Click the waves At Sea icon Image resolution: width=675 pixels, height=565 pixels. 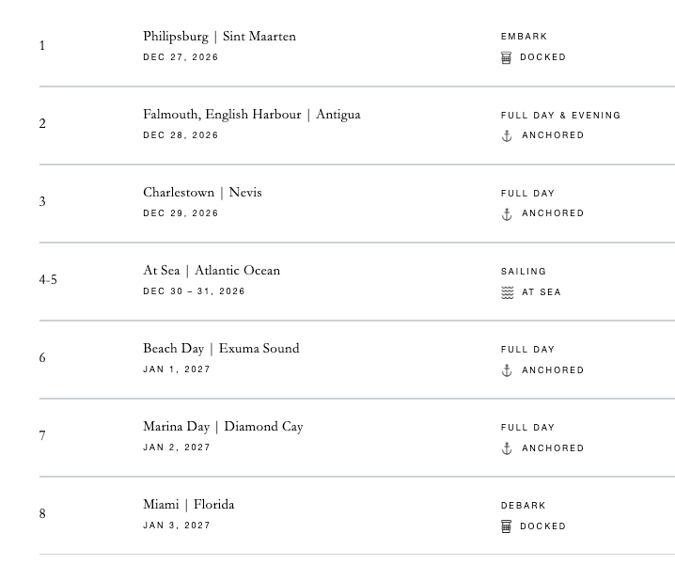click(507, 292)
